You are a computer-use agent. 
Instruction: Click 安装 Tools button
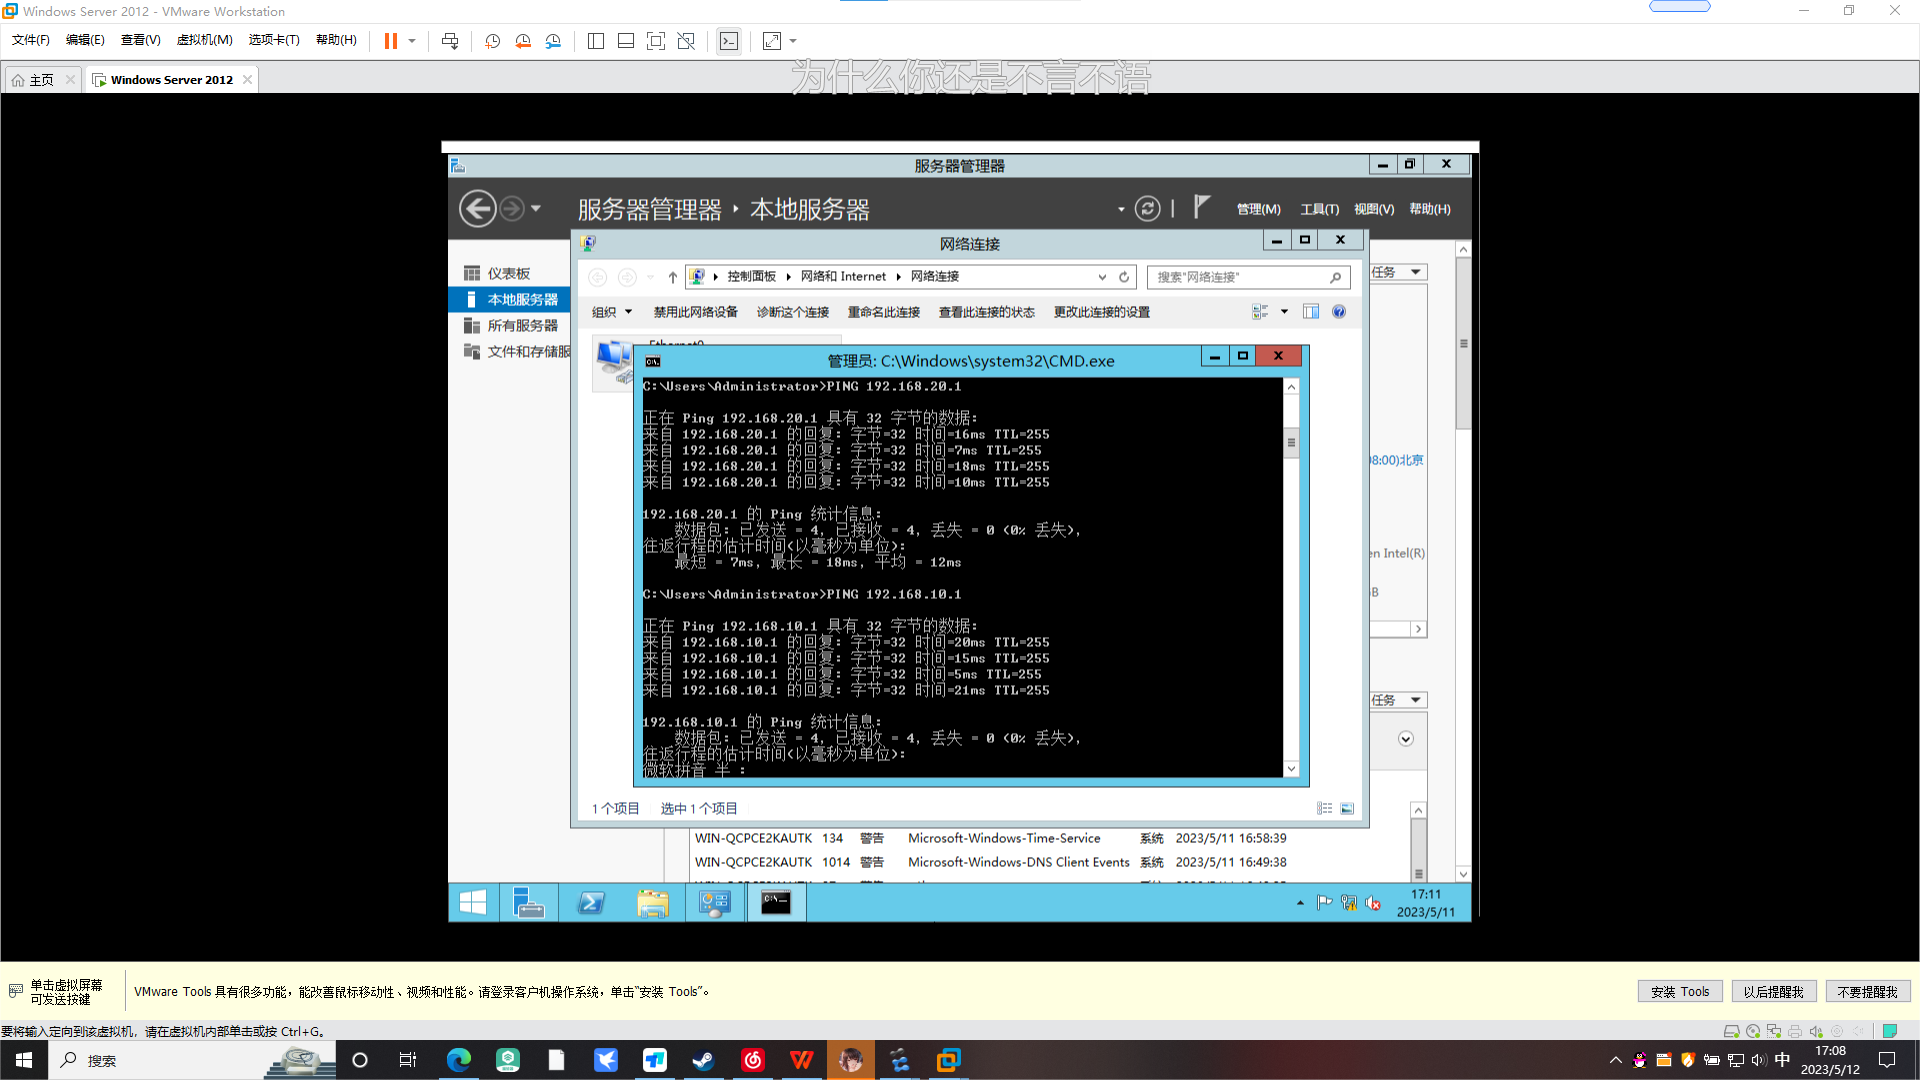click(1680, 992)
